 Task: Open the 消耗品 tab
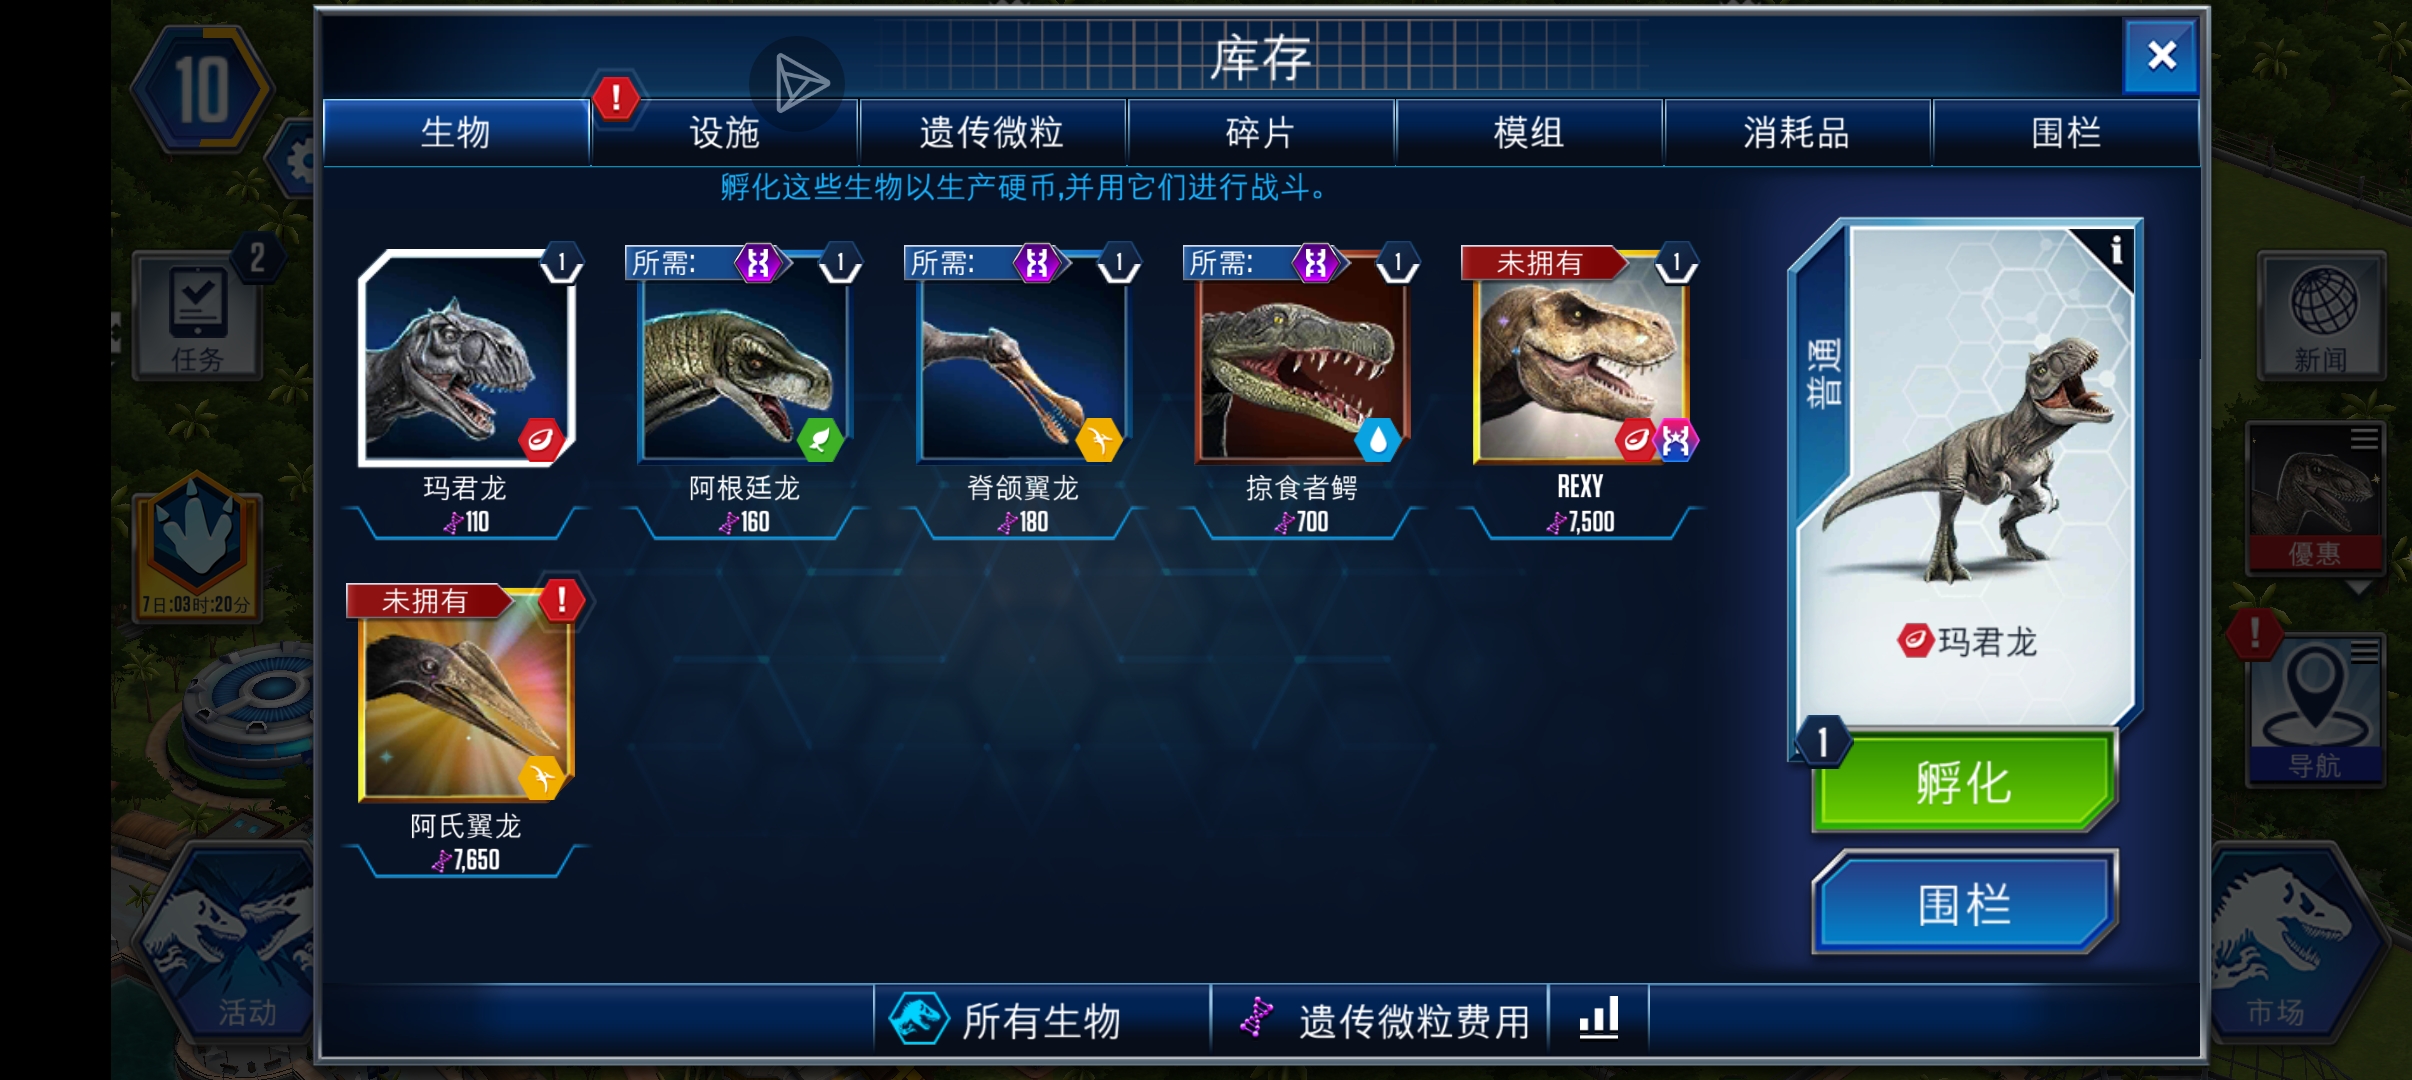(1797, 132)
